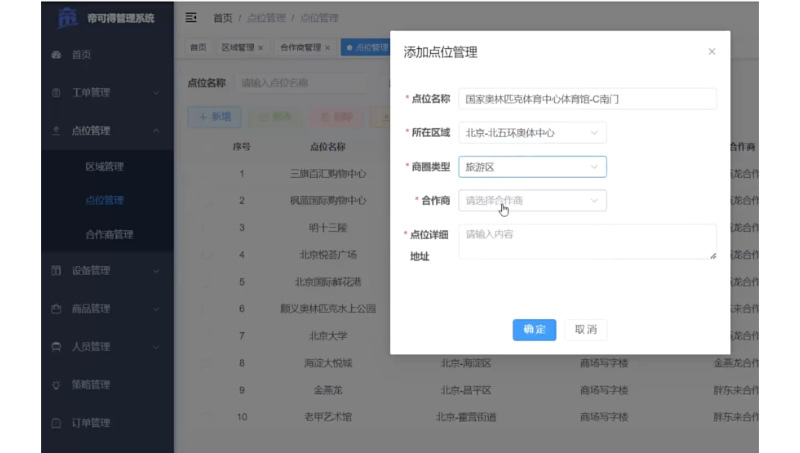Open the 商圈类型 dropdown showing 旅游区
This screenshot has height=453, width=800.
point(532,167)
